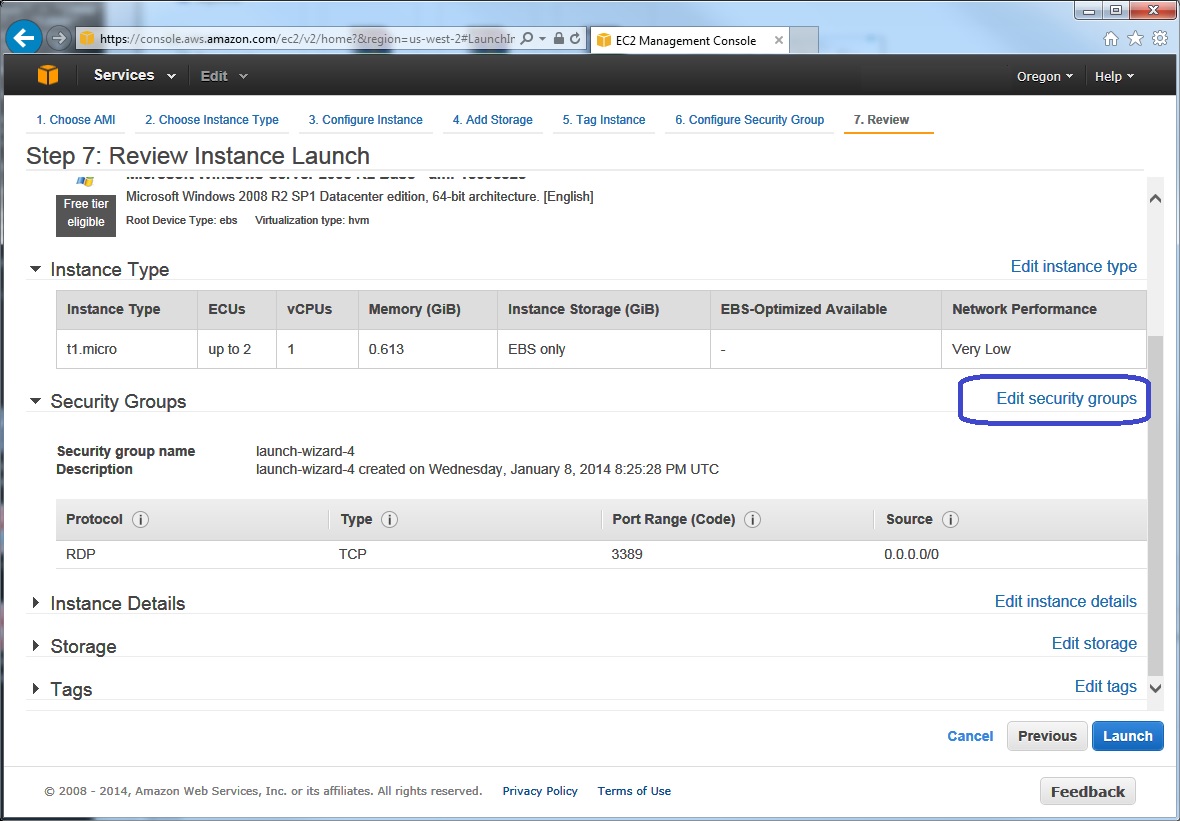Click the lock security icon in address bar
Screen dimensions: 1180x821
pyautogui.click(x=558, y=38)
